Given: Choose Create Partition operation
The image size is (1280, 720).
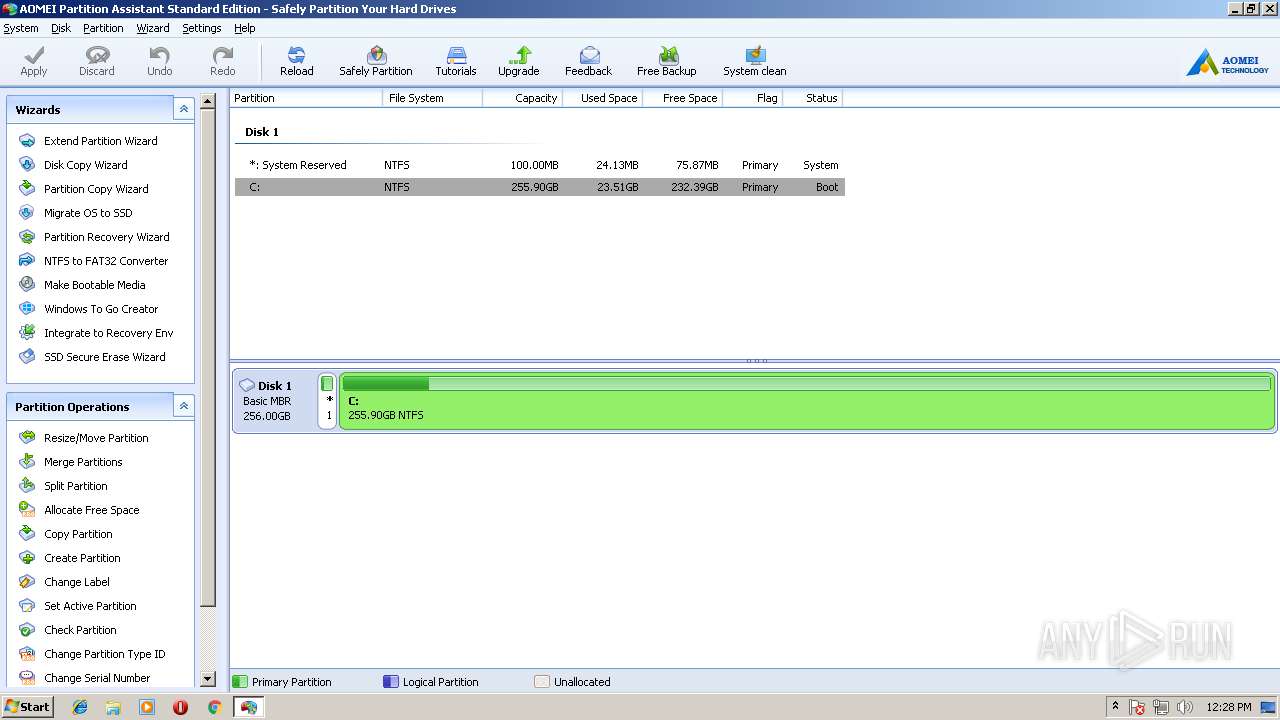Looking at the screenshot, I should pos(82,558).
